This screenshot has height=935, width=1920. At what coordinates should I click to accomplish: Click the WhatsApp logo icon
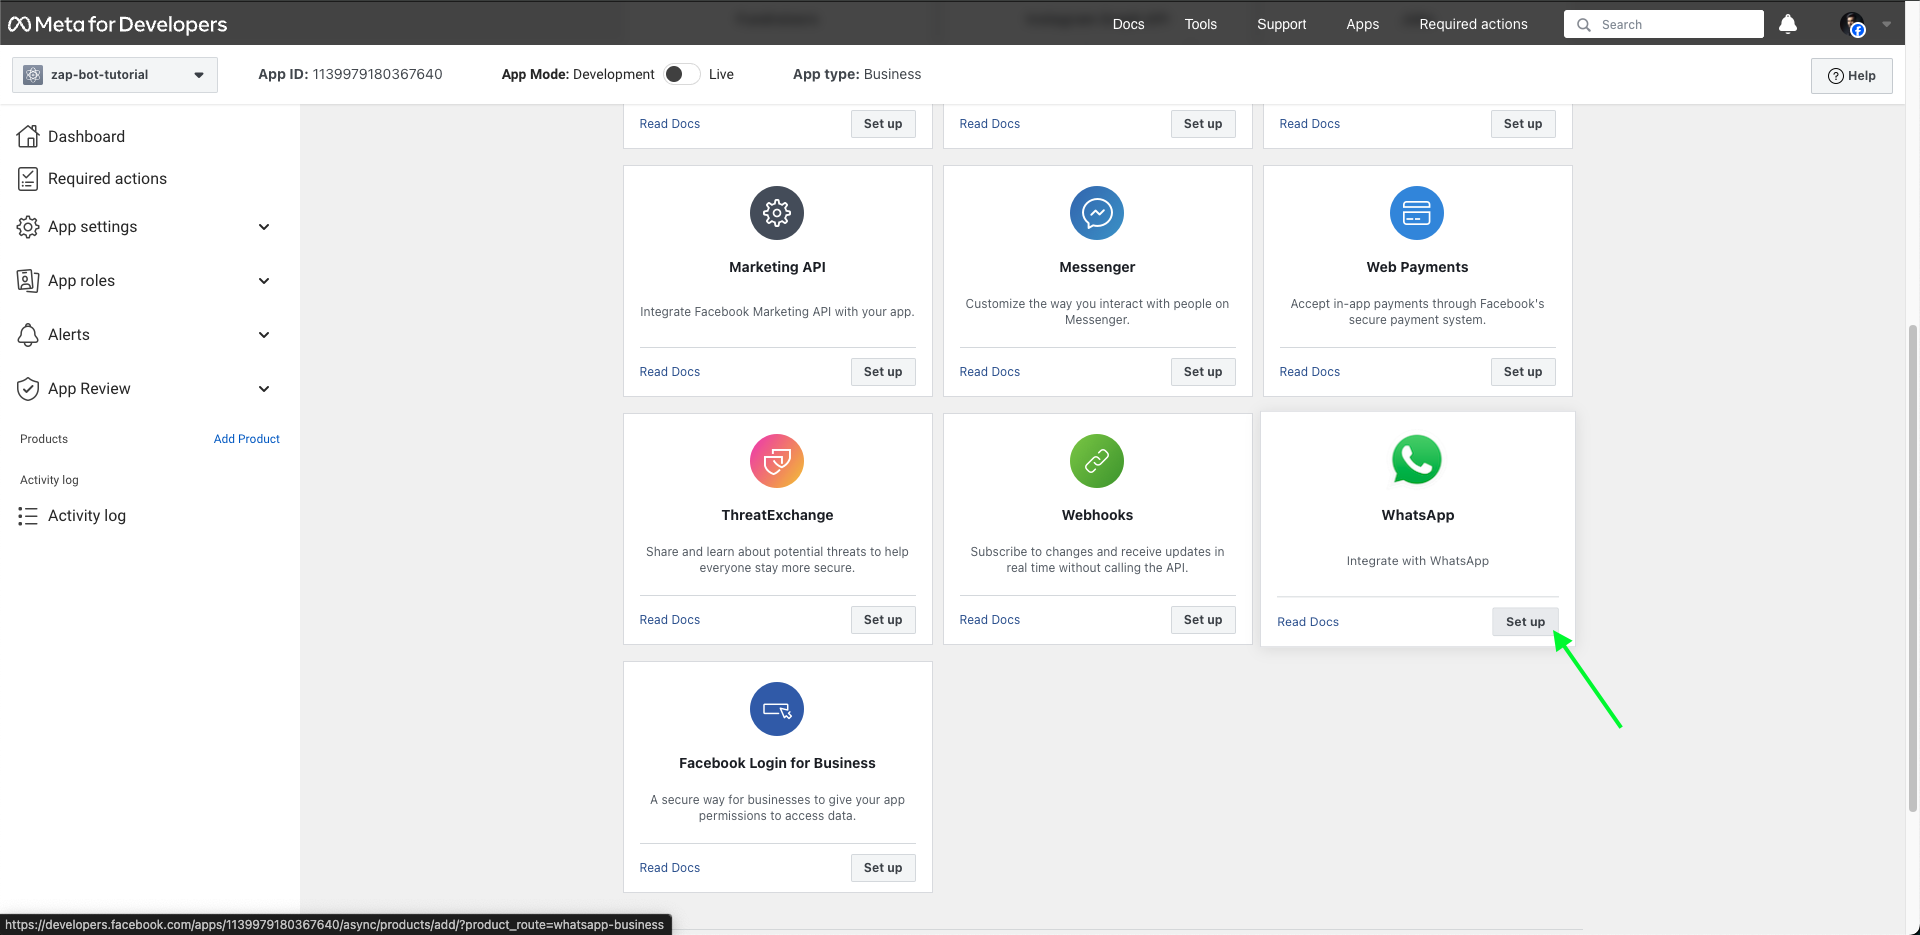click(x=1417, y=460)
